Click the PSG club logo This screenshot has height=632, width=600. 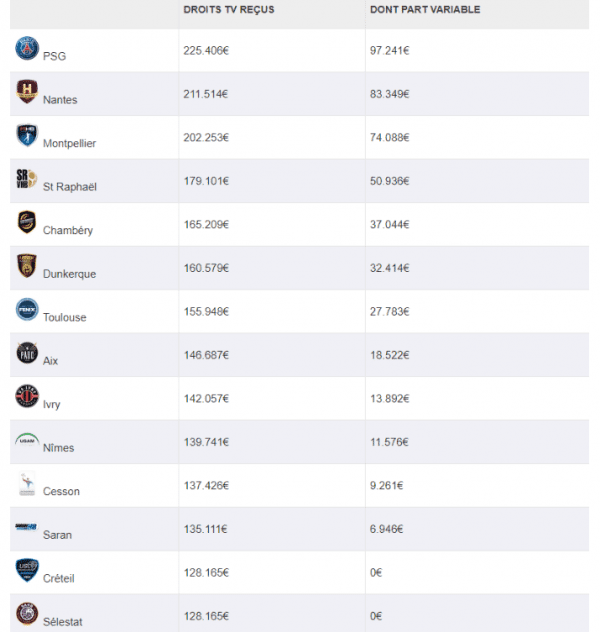click(27, 48)
